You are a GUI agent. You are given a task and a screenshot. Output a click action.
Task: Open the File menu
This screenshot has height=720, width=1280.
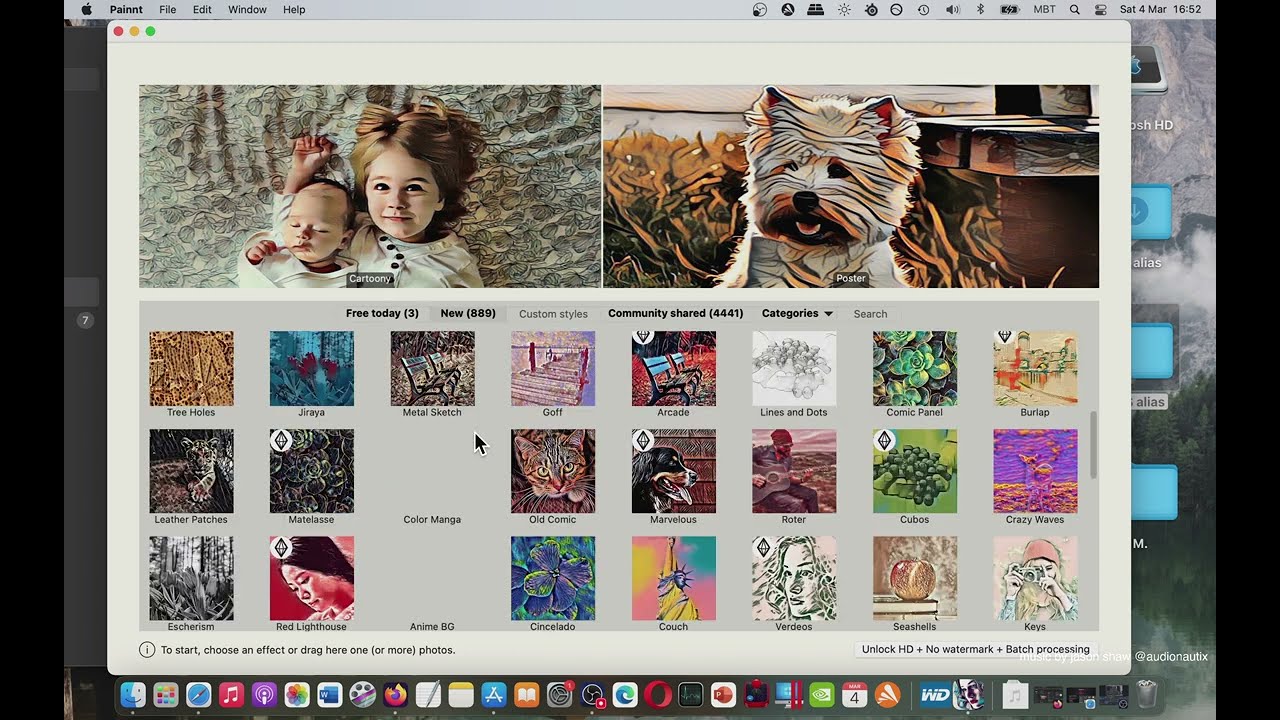(168, 9)
